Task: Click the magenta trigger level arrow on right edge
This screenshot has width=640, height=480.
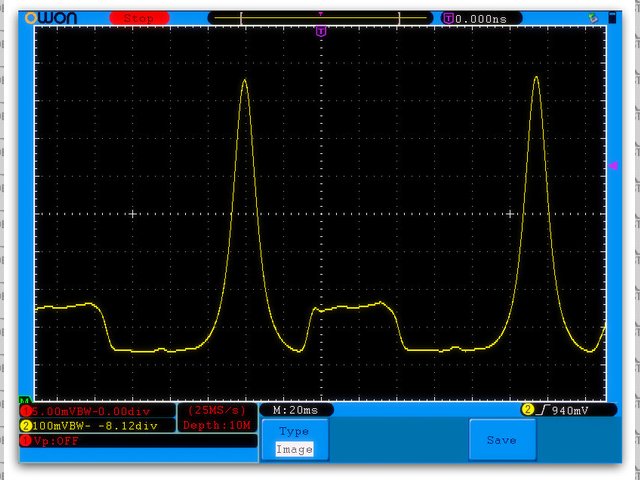Action: coord(613,166)
